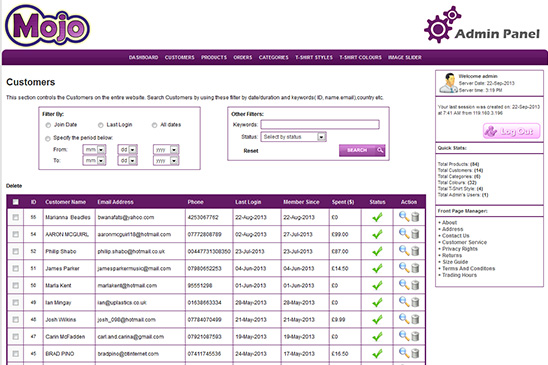Open the Products menu item
The width and height of the screenshot is (548, 365).
[214, 57]
